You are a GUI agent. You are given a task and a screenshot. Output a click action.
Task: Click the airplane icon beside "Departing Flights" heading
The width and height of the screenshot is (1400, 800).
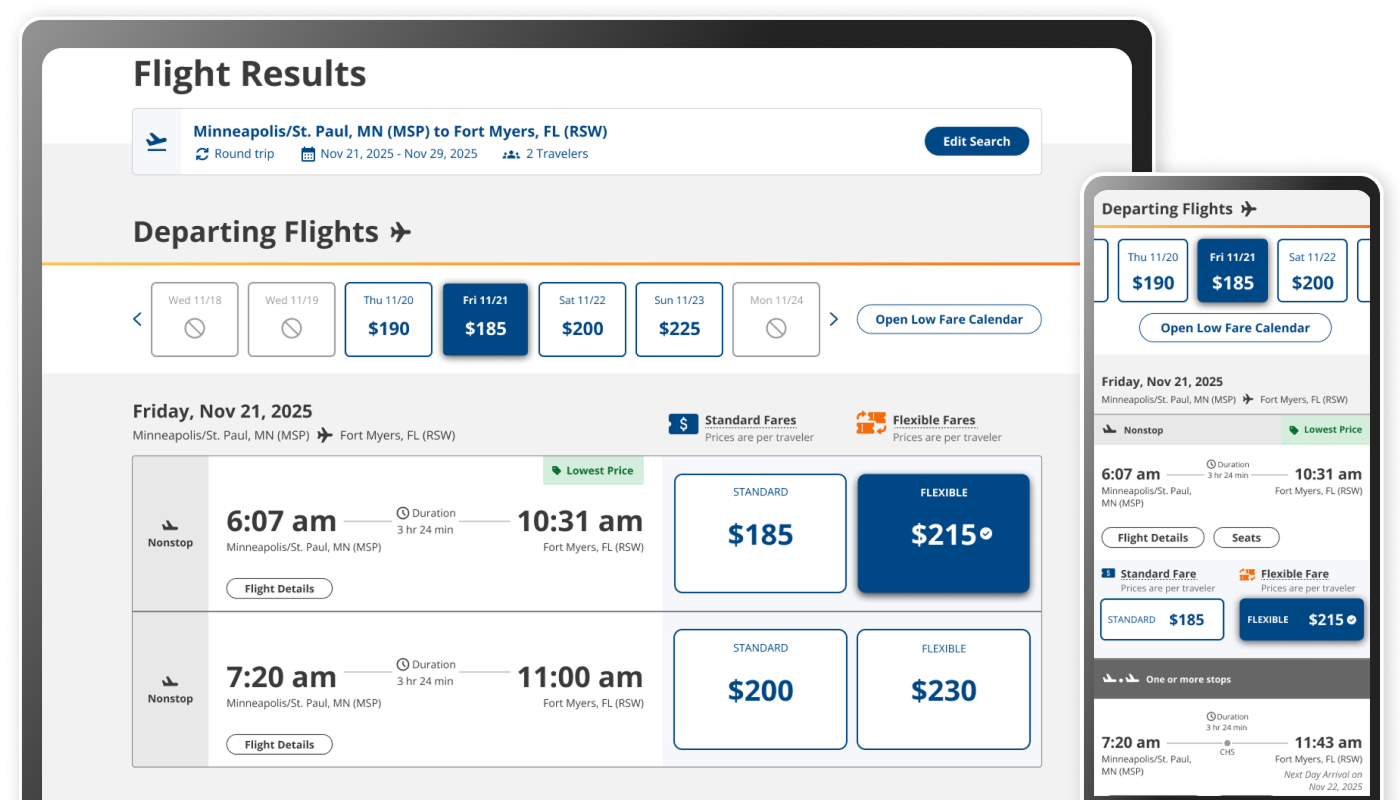(400, 231)
